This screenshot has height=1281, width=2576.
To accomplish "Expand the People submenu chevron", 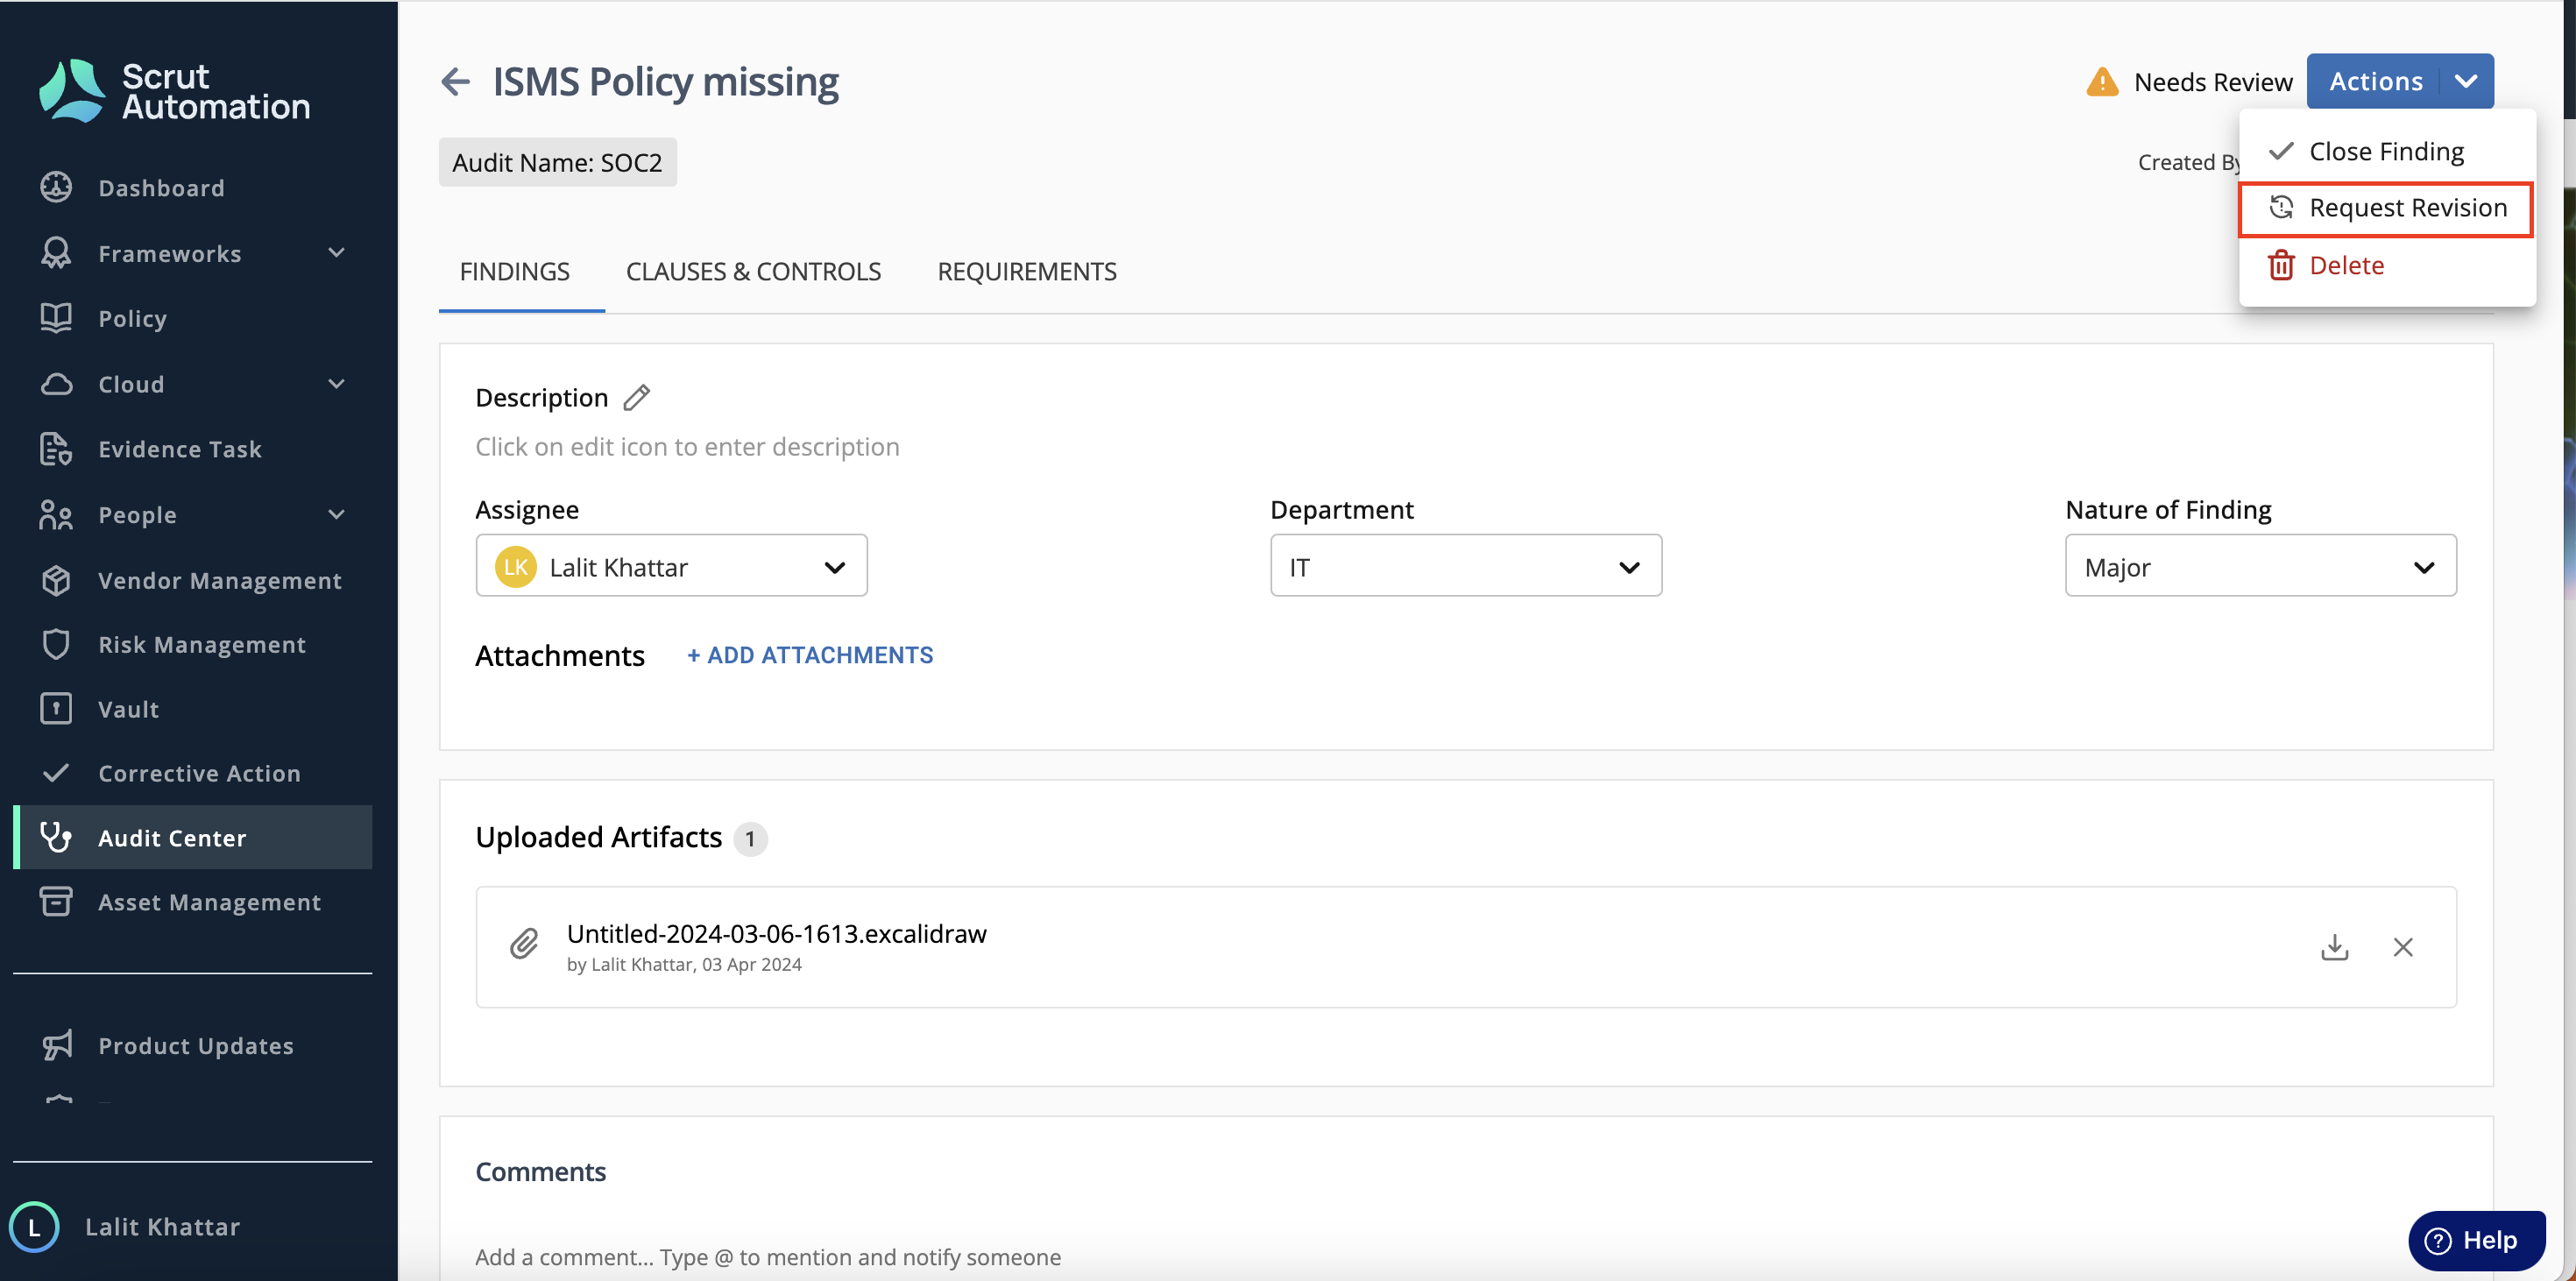I will (337, 515).
